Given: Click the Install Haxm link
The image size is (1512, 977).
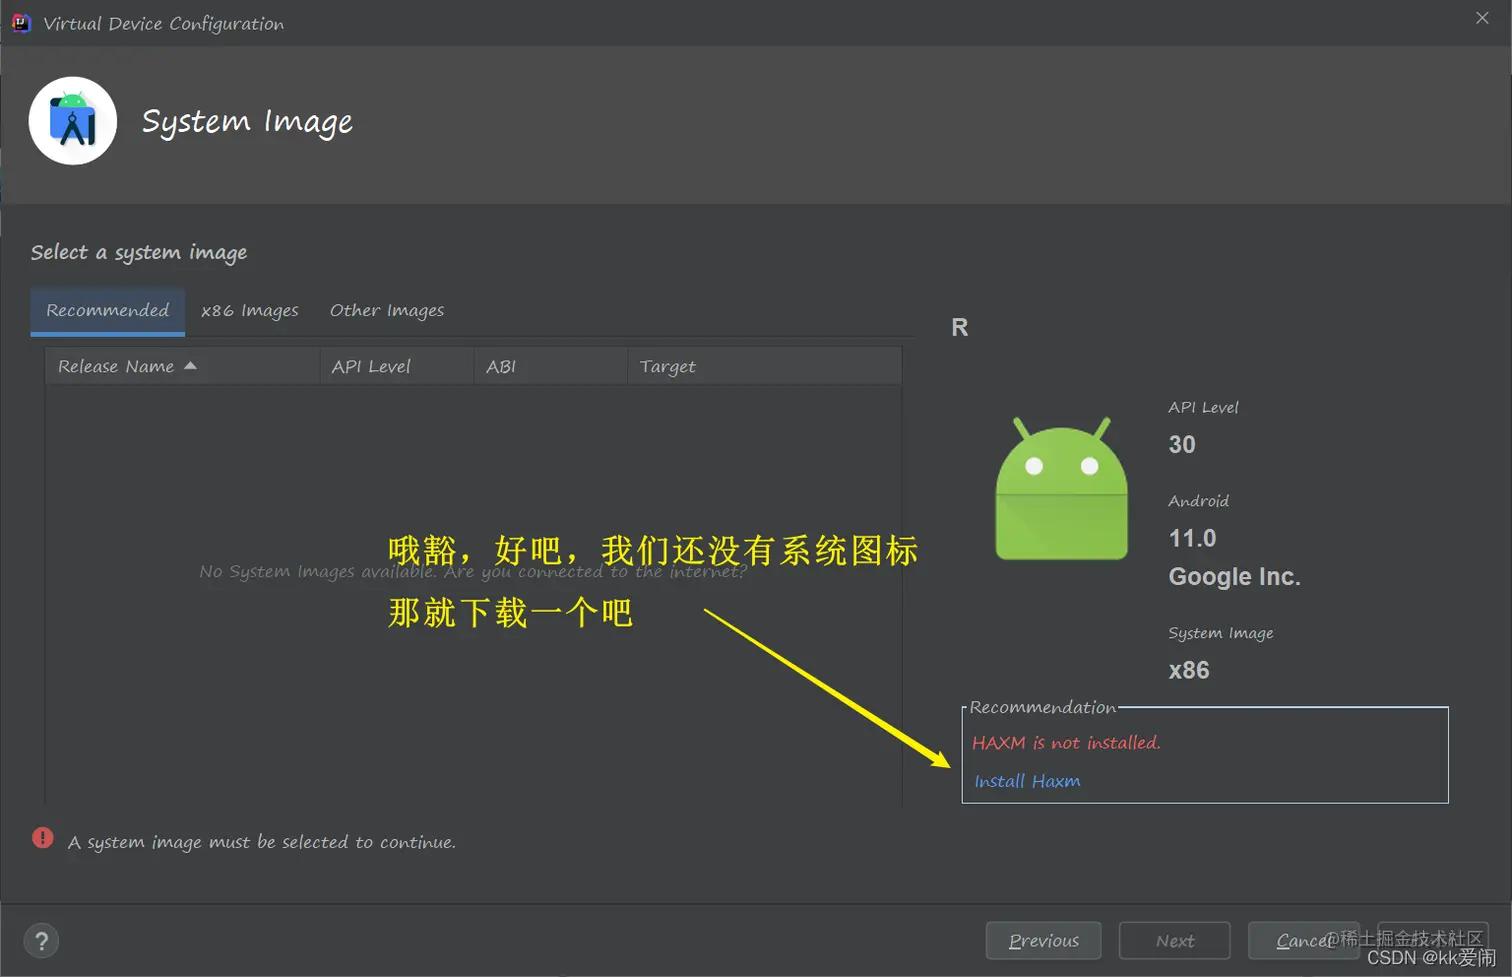Looking at the screenshot, I should click(x=1027, y=781).
